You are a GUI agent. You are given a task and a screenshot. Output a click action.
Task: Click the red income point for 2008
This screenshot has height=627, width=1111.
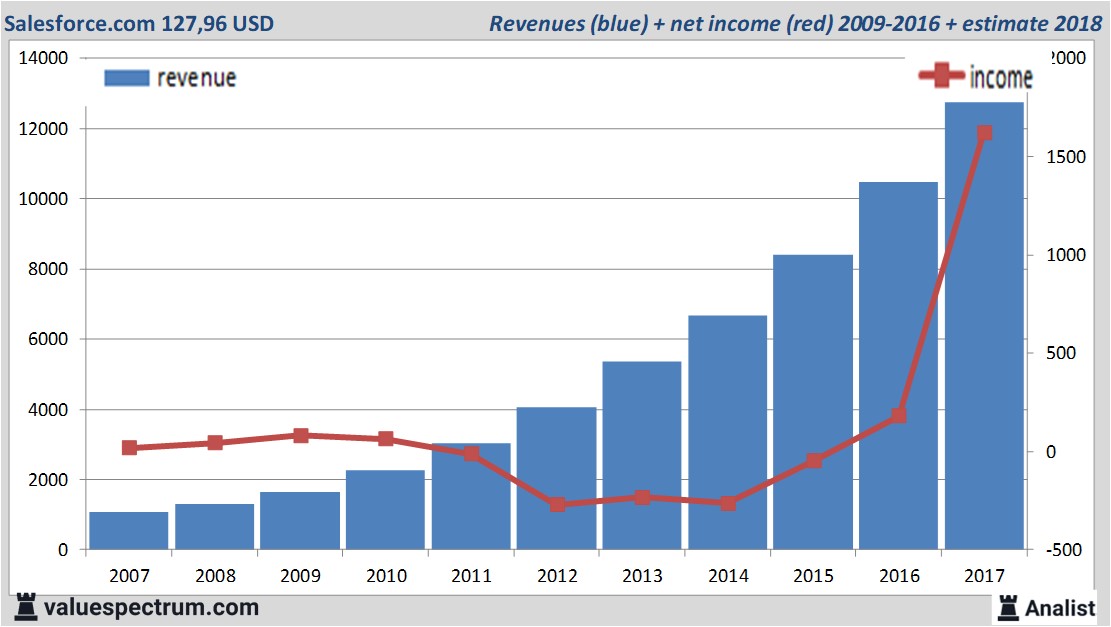215,443
